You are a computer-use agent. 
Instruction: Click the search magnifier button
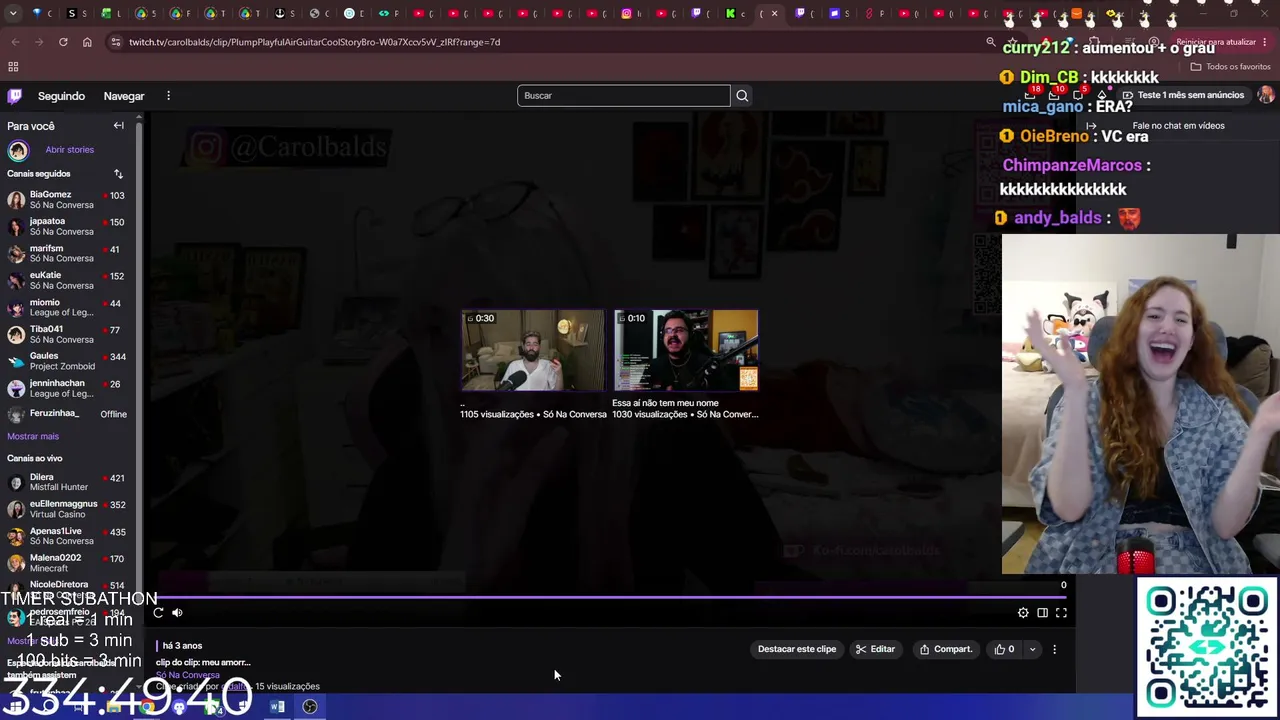pyautogui.click(x=742, y=96)
